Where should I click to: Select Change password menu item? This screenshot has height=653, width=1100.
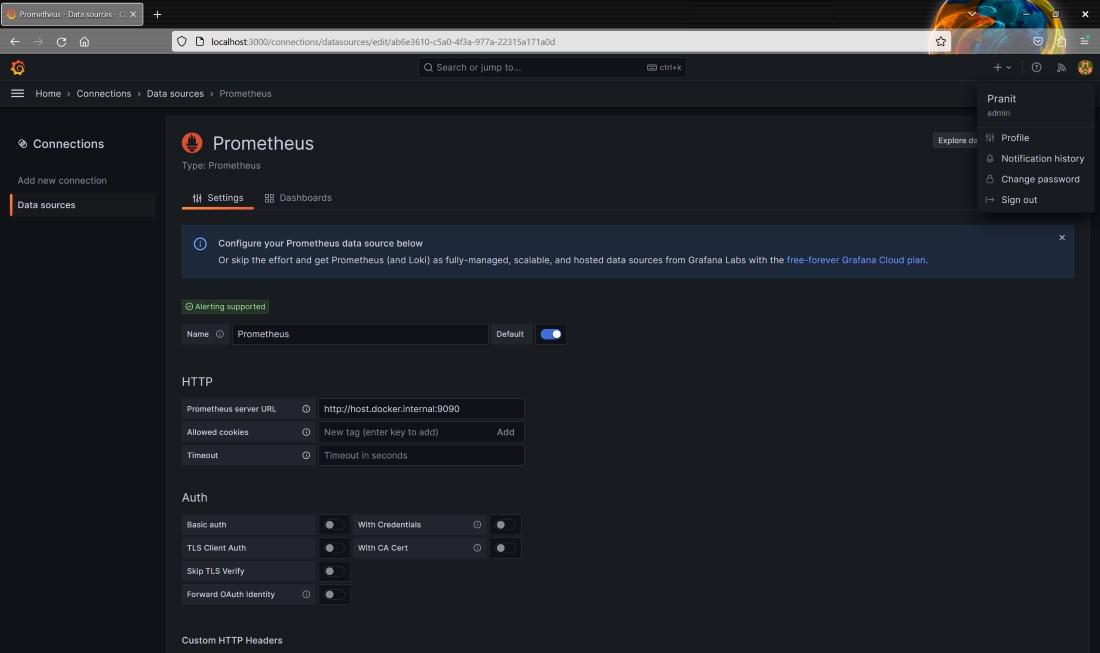(1035, 179)
